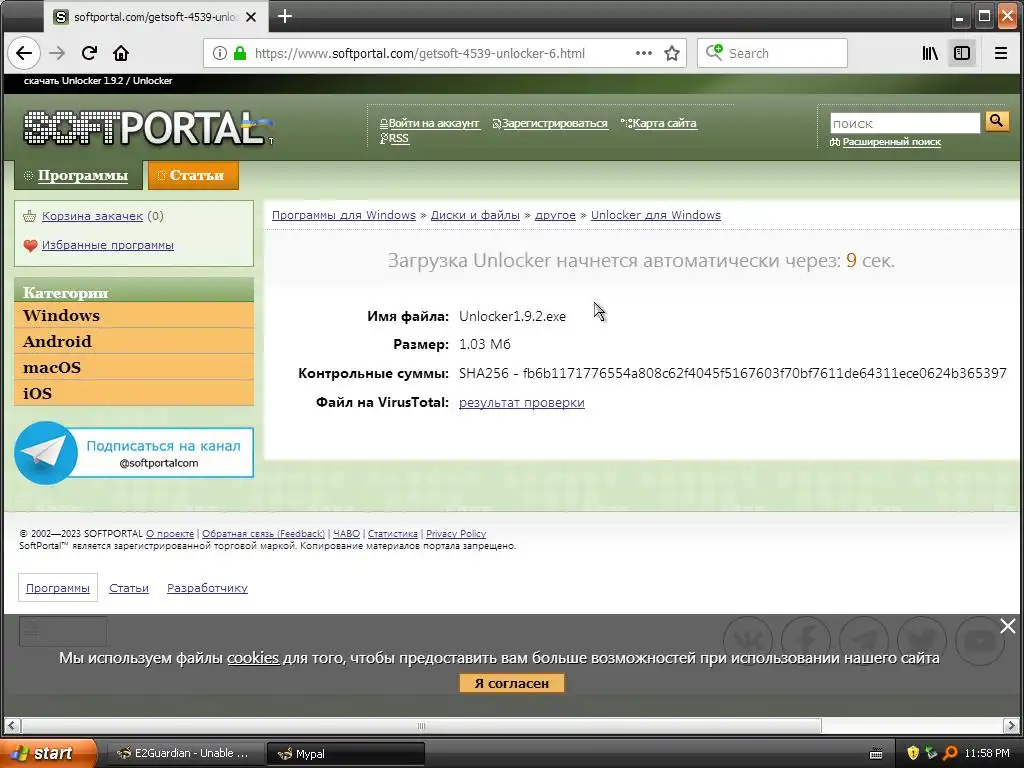This screenshot has height=768, width=1024.
Task: Open ЧАВО footer link
Action: (x=346, y=534)
